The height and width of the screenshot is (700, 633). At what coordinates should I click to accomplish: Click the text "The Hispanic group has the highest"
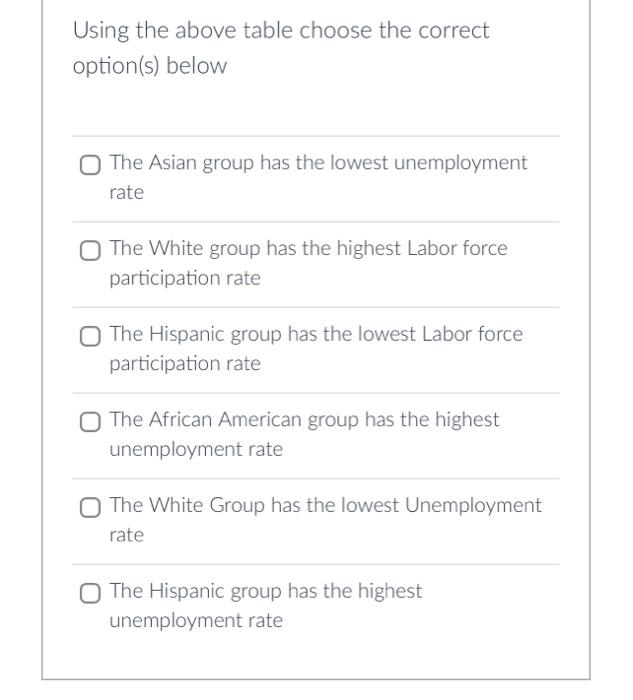266,591
